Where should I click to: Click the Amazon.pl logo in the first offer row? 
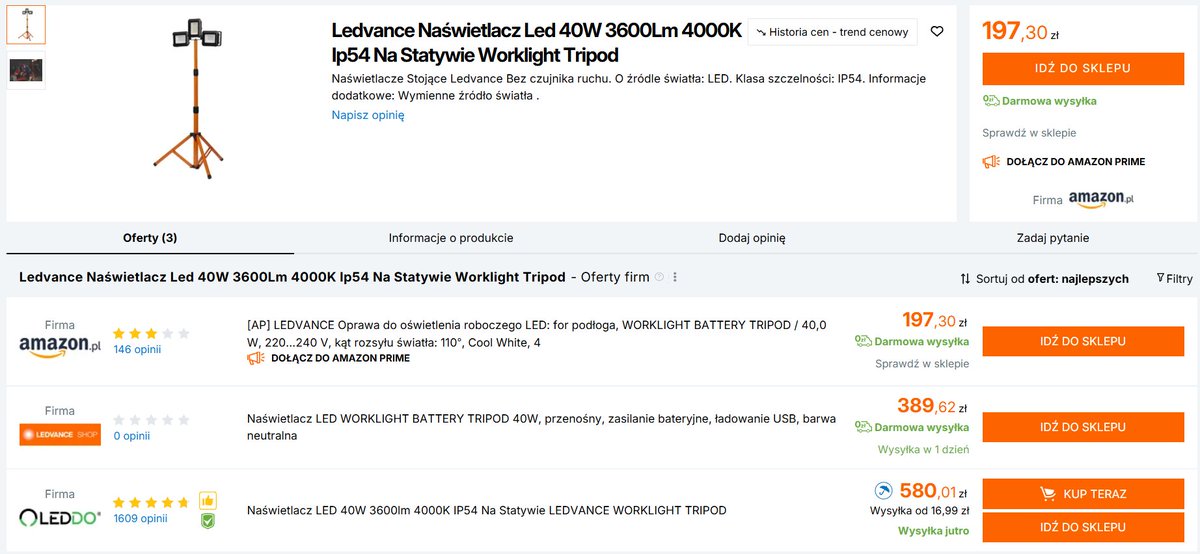point(60,346)
